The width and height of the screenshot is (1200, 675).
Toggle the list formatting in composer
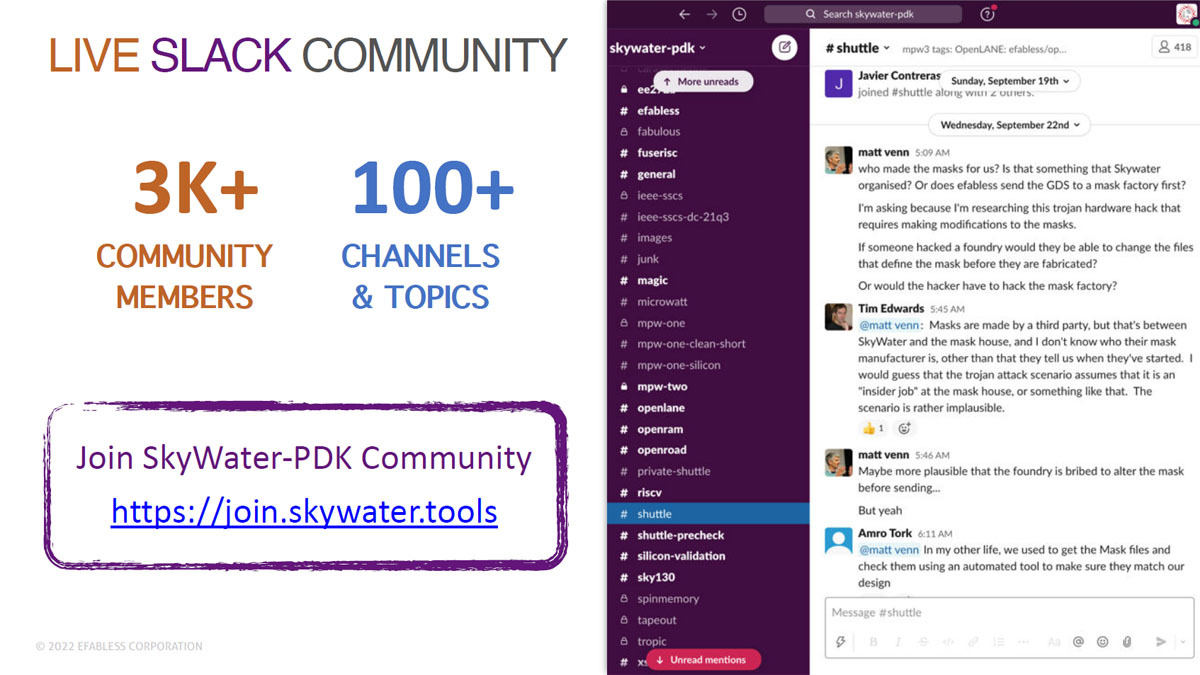998,641
